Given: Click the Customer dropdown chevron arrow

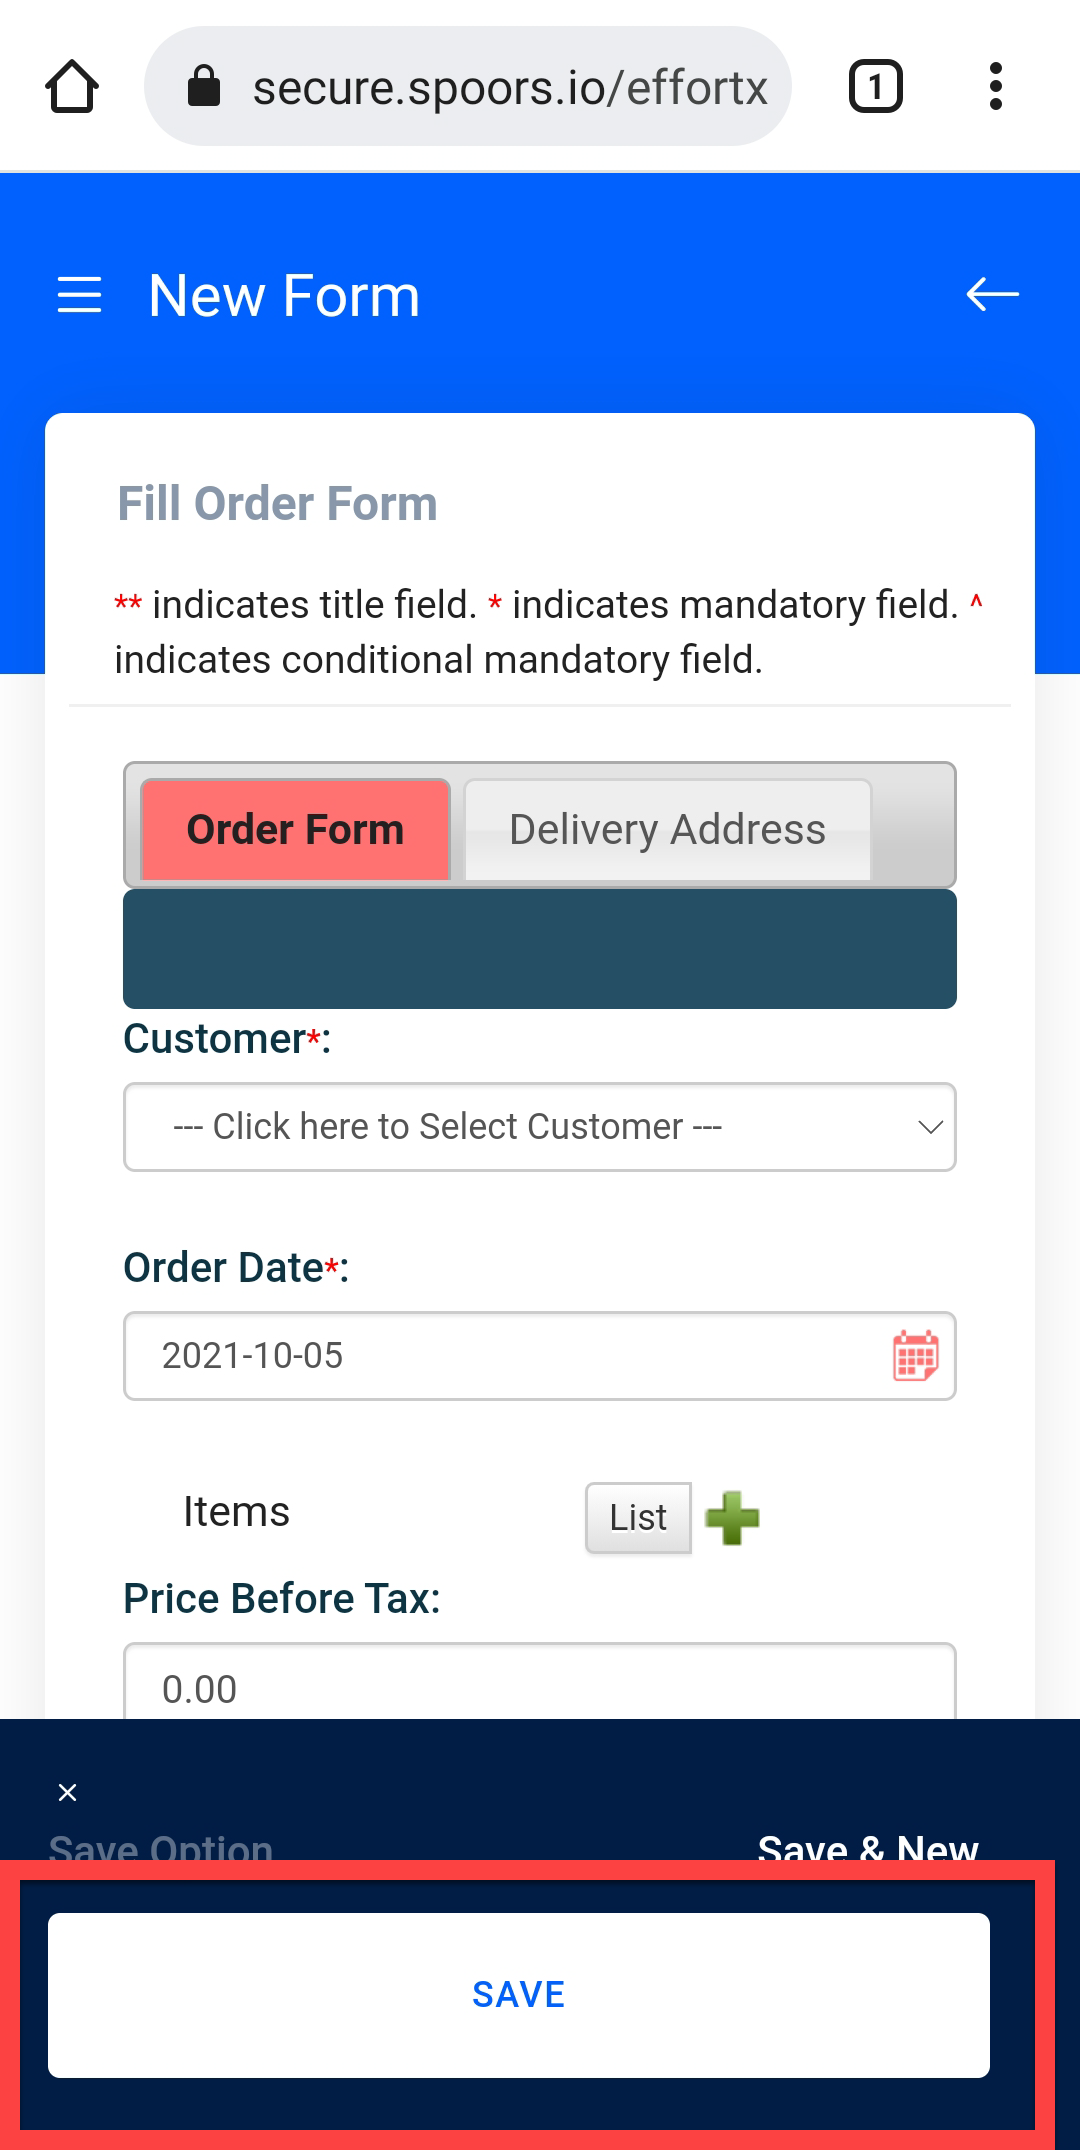Looking at the screenshot, I should 930,1127.
